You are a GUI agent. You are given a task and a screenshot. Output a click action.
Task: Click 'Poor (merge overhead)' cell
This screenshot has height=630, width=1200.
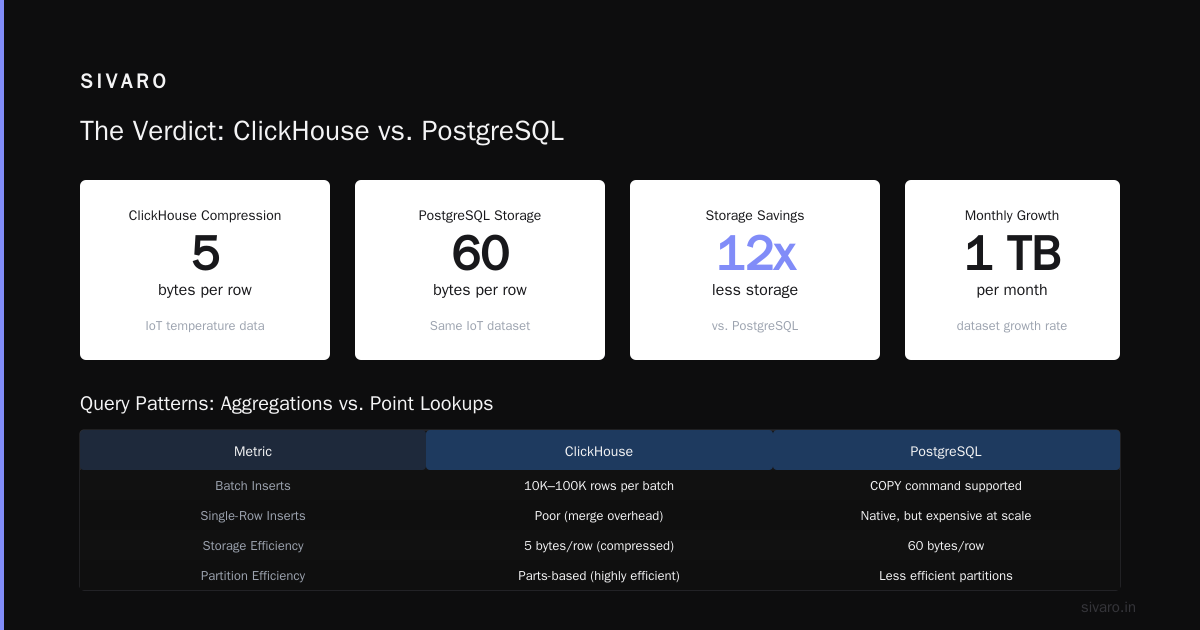pos(599,516)
